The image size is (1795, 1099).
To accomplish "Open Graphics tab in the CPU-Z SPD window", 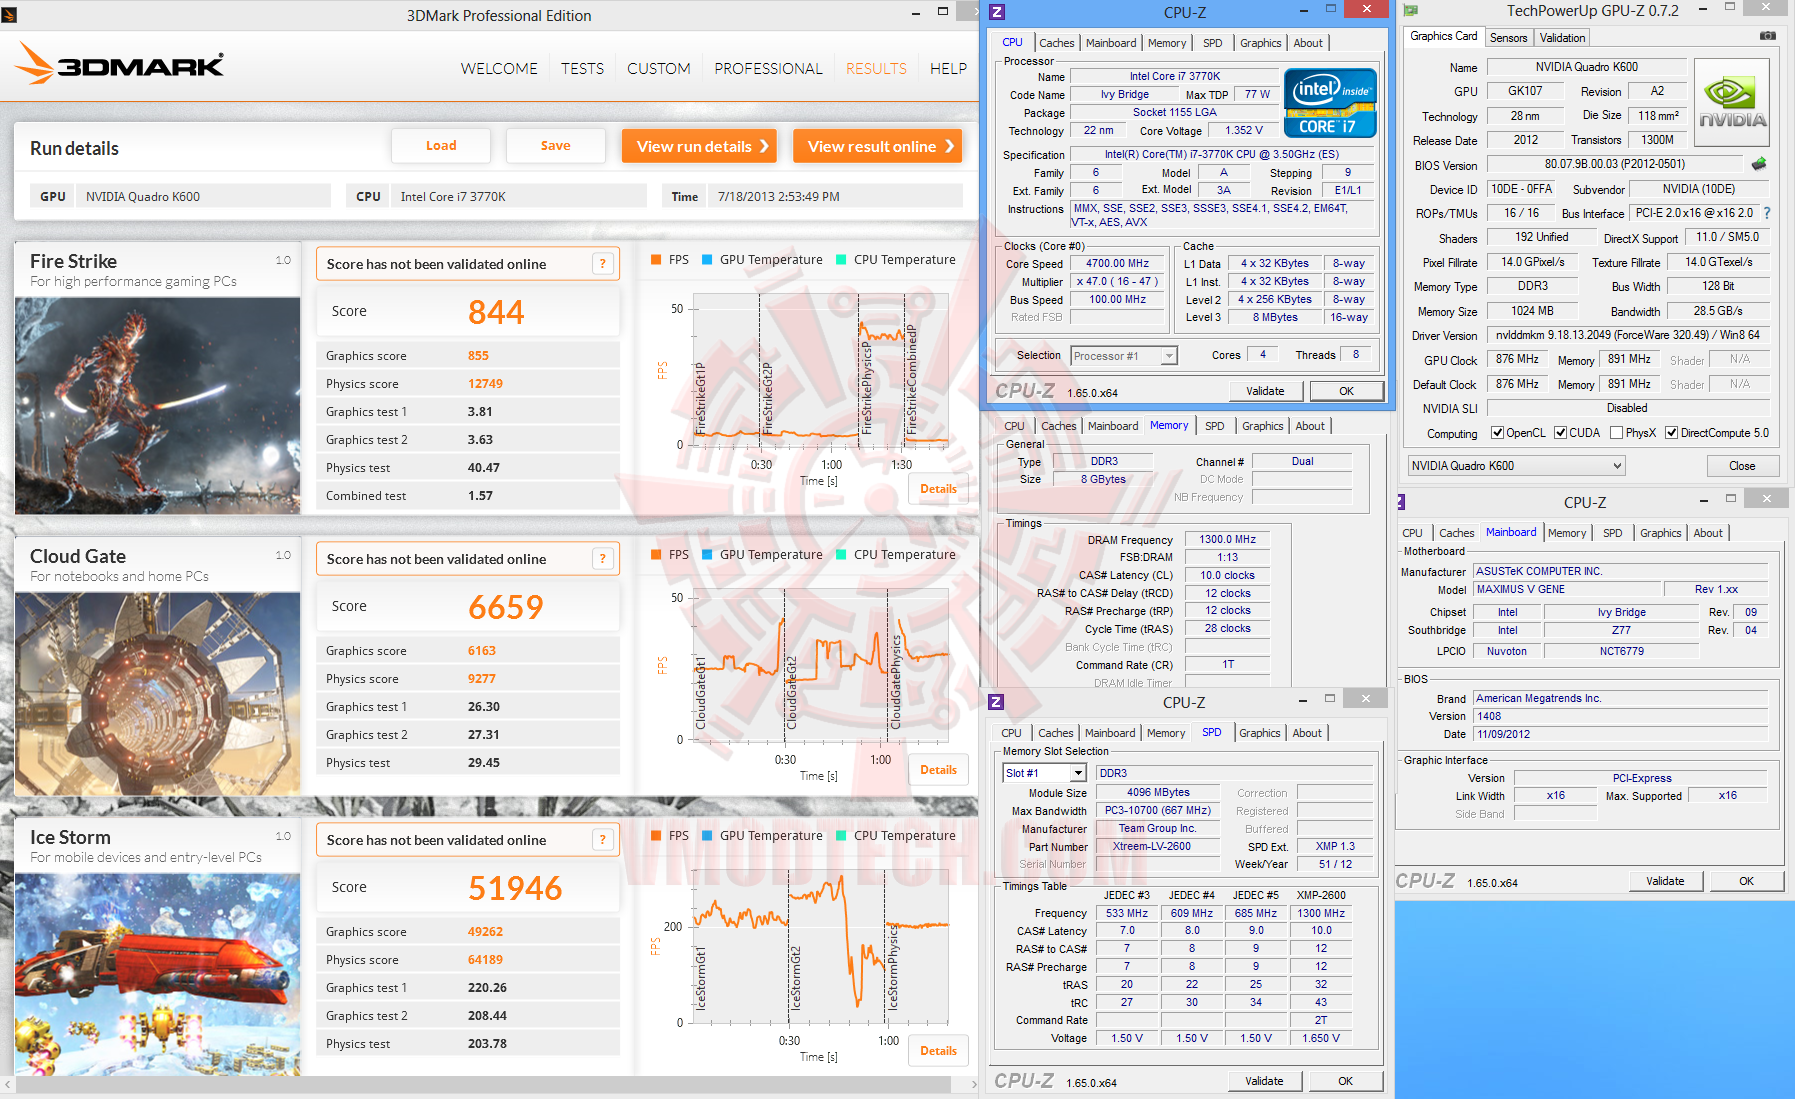I will tap(1259, 733).
